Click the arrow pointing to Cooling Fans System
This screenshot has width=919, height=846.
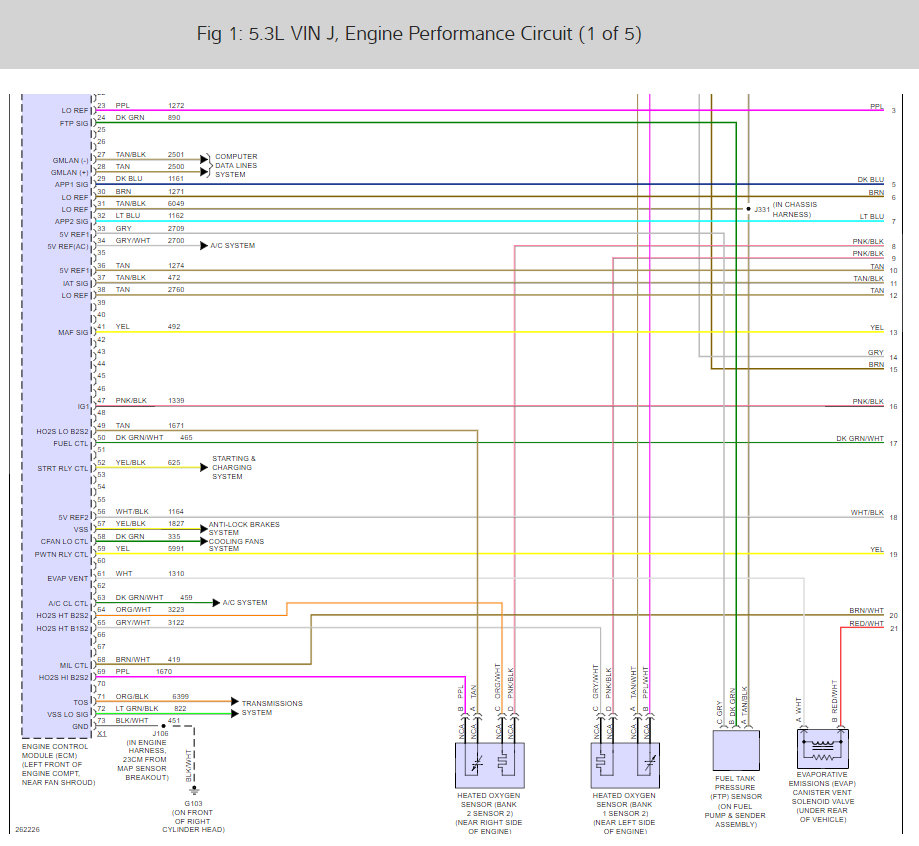click(204, 541)
